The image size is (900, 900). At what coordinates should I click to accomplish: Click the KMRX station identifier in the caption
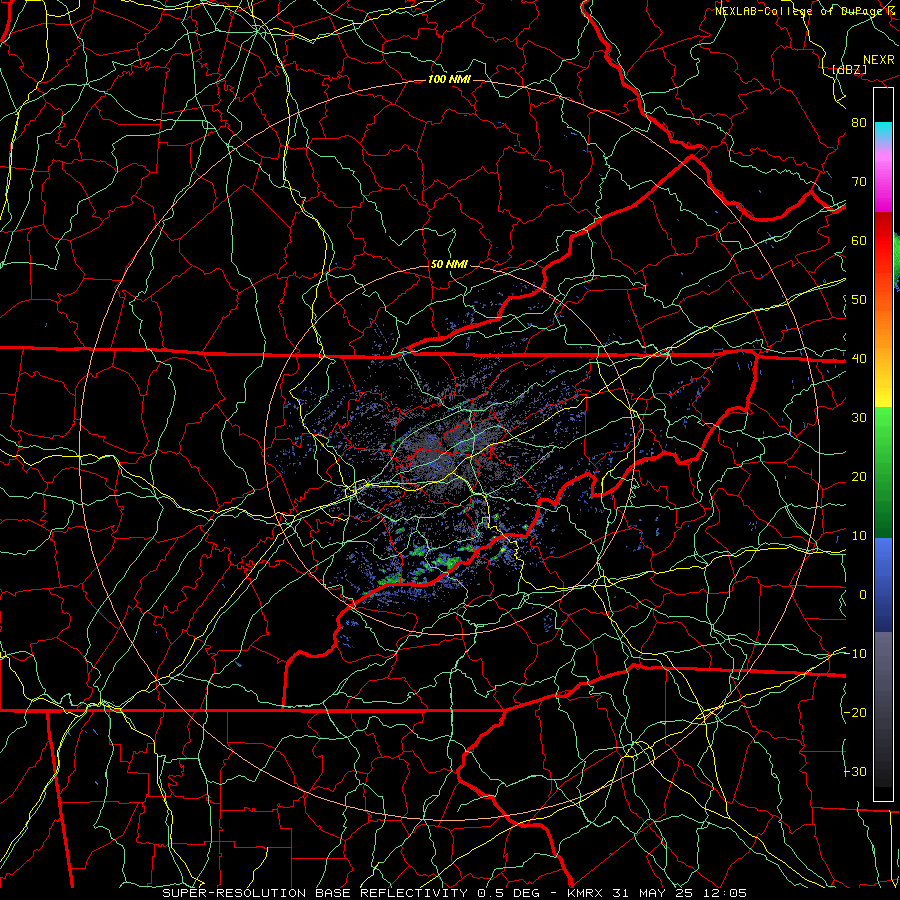586,893
